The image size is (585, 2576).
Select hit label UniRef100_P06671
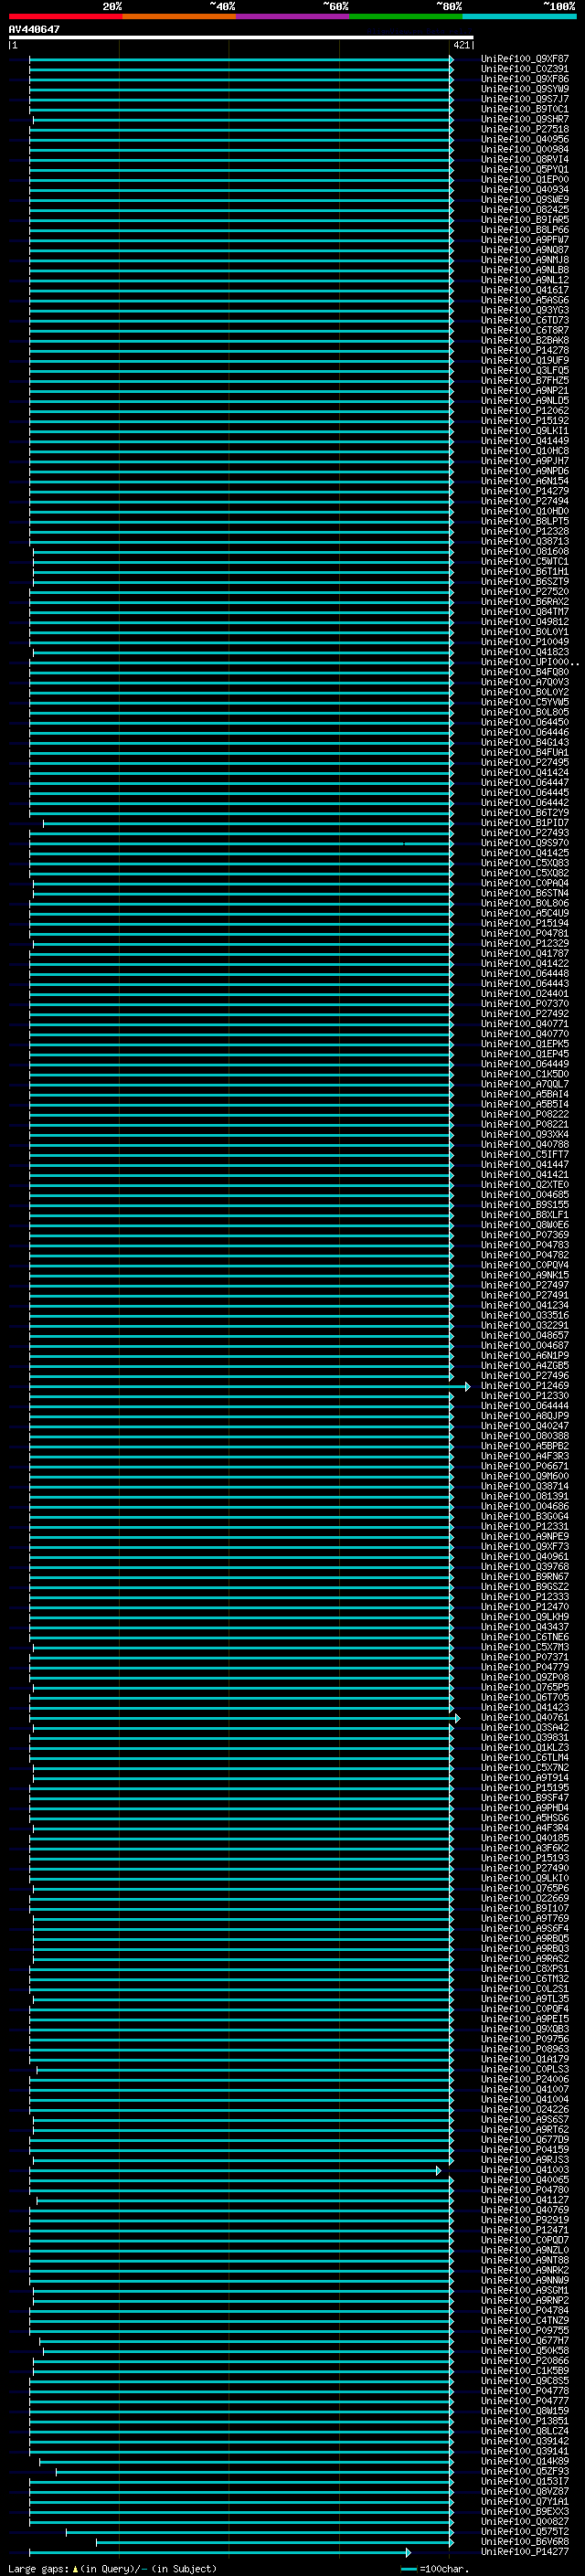click(x=524, y=1466)
